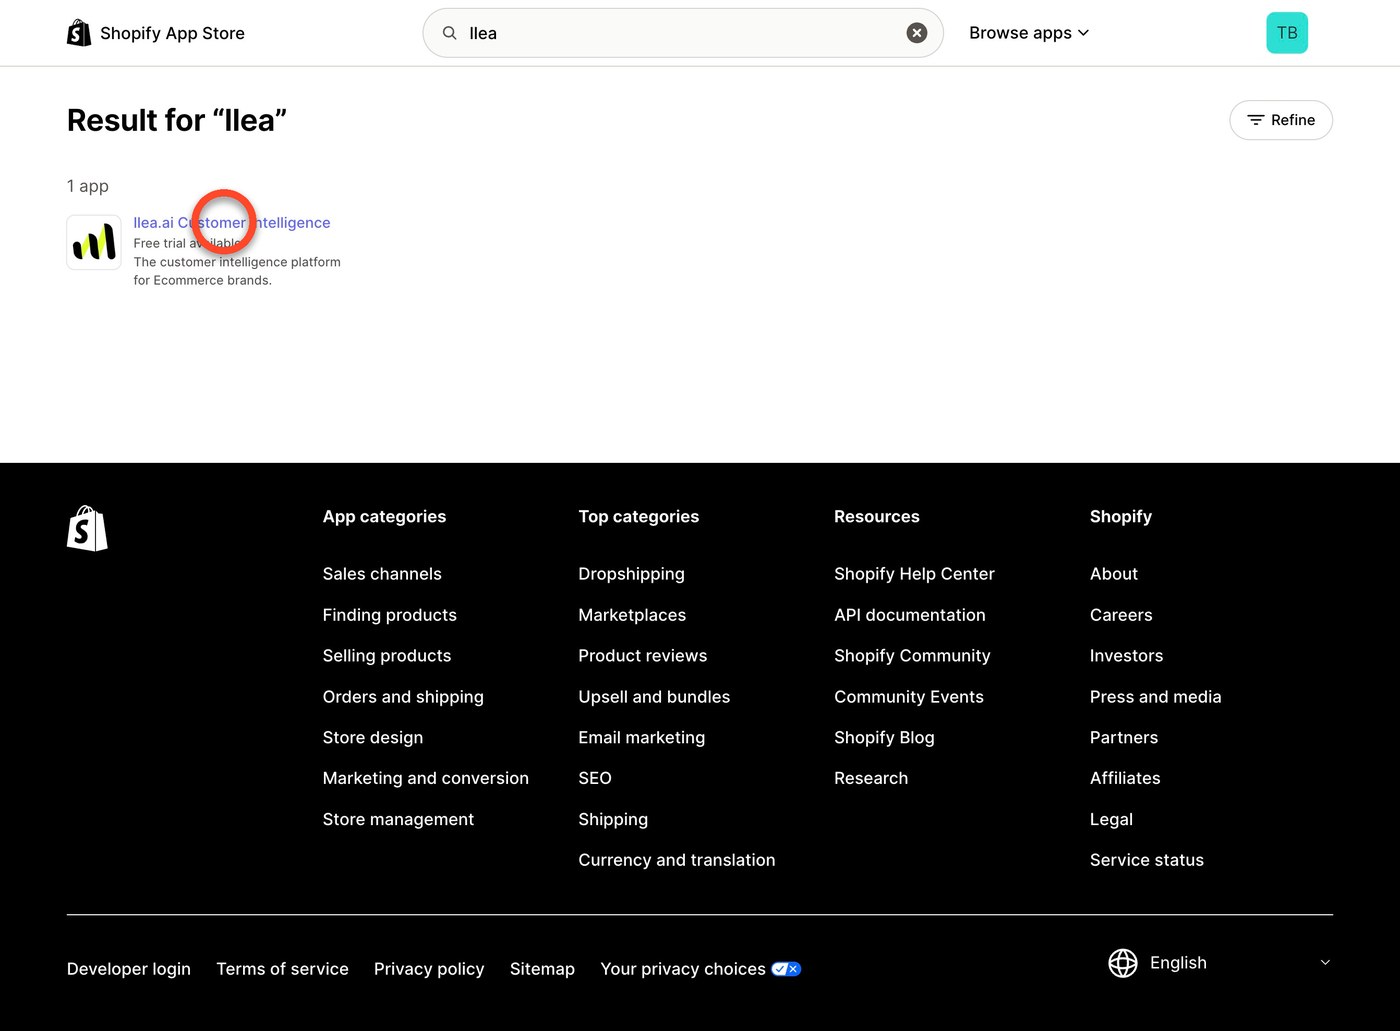Open Legal link

pyautogui.click(x=1111, y=819)
